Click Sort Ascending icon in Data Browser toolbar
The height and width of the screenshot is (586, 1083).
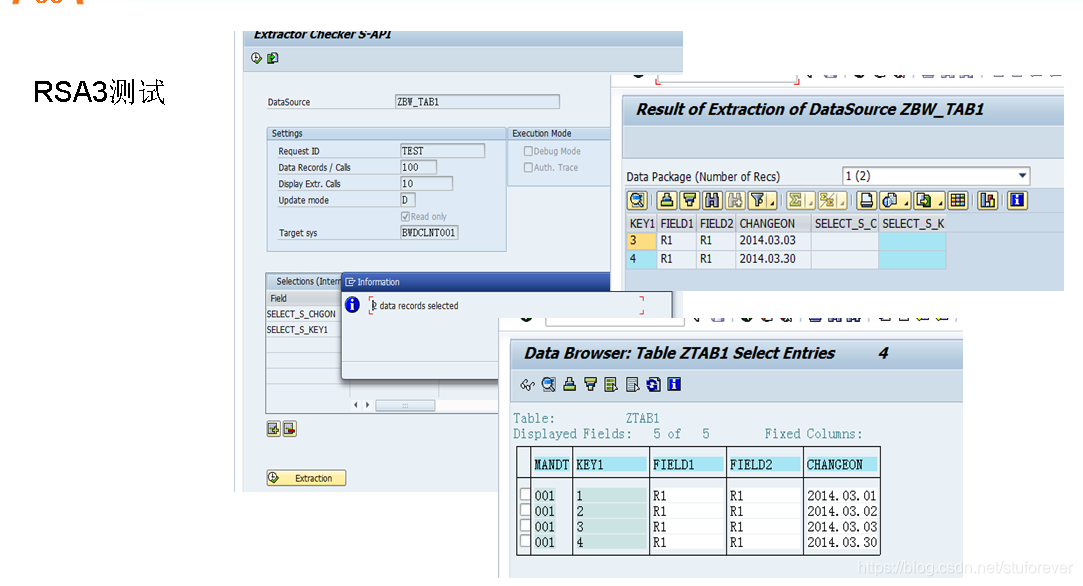(569, 385)
